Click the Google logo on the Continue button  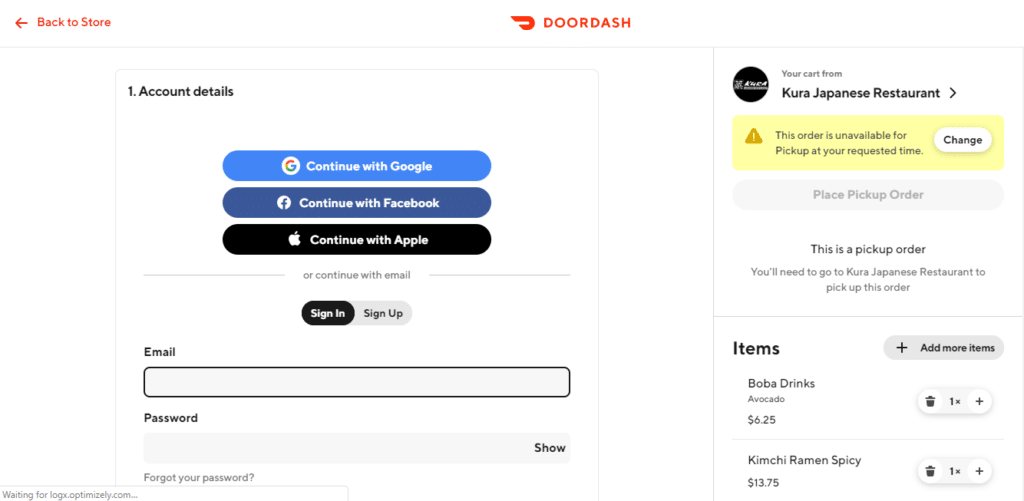(x=291, y=166)
